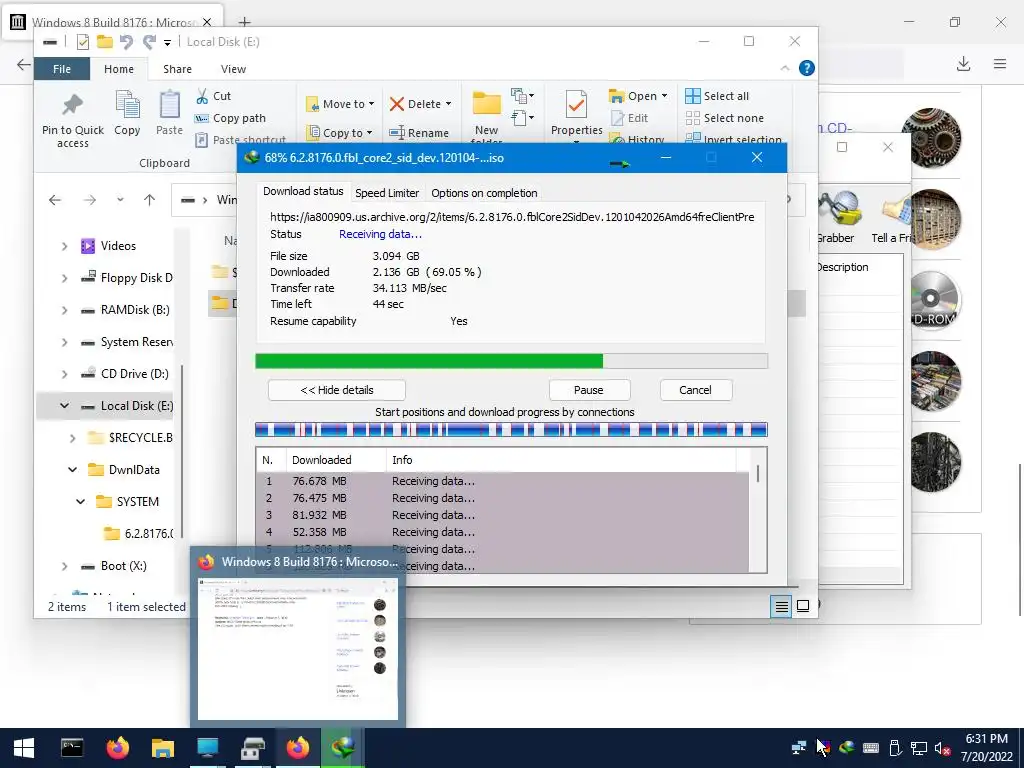This screenshot has height=768, width=1024.
Task: Select Boot (X:) drive in tree
Action: 113,566
